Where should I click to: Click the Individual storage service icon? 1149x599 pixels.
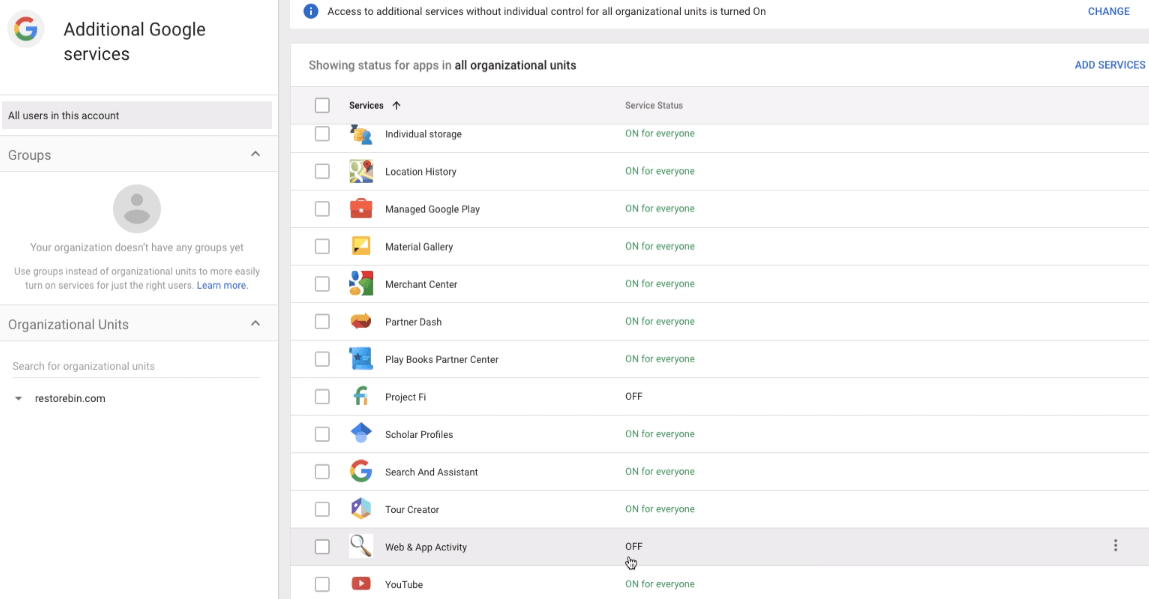click(x=361, y=134)
